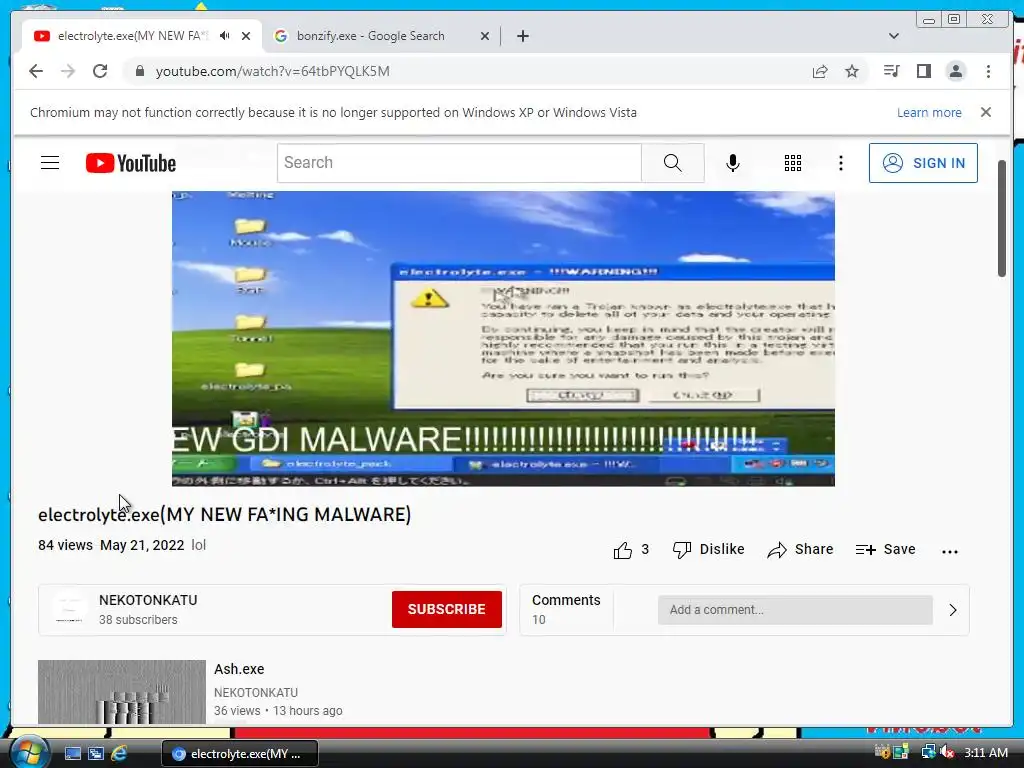Dismiss the unsupported Windows warning bar
This screenshot has width=1024, height=768.
pyautogui.click(x=986, y=112)
